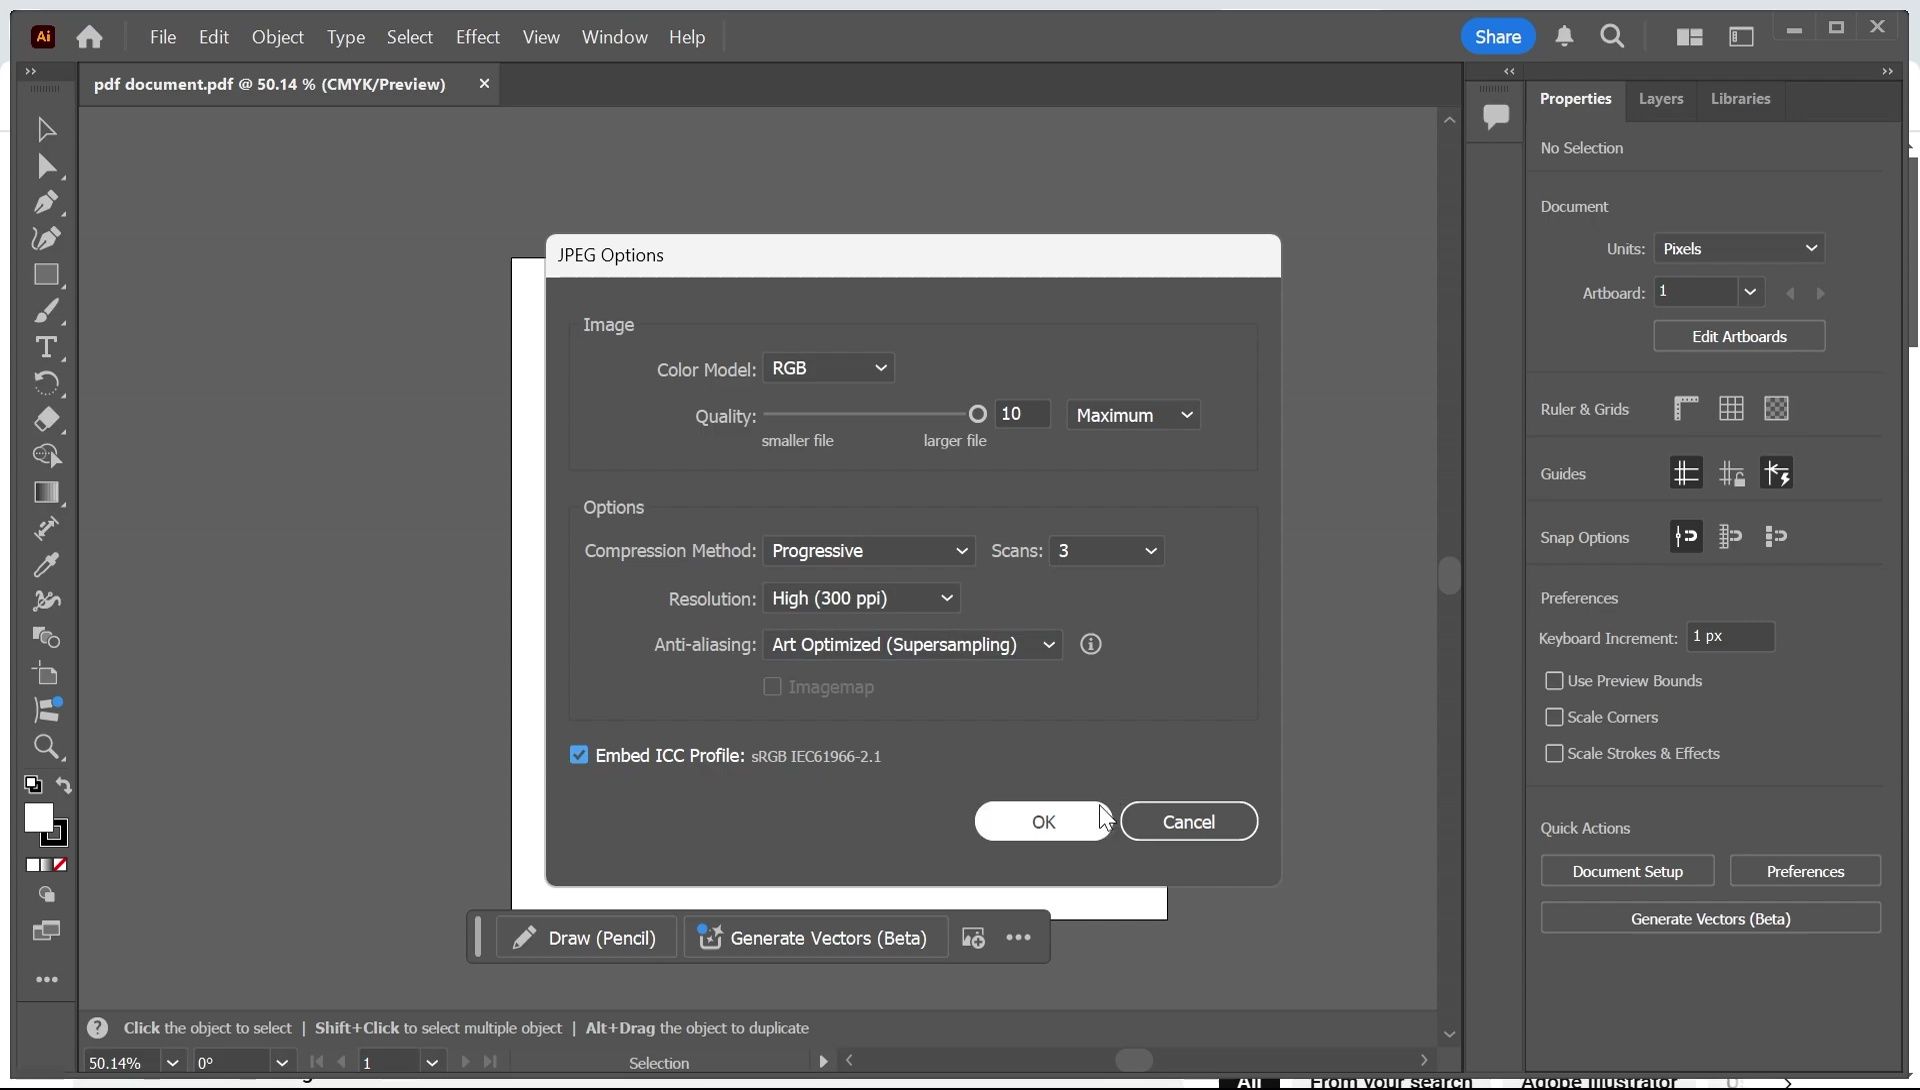The image size is (1920, 1090).
Task: Enable Use Preview Bounds checkbox
Action: point(1554,681)
